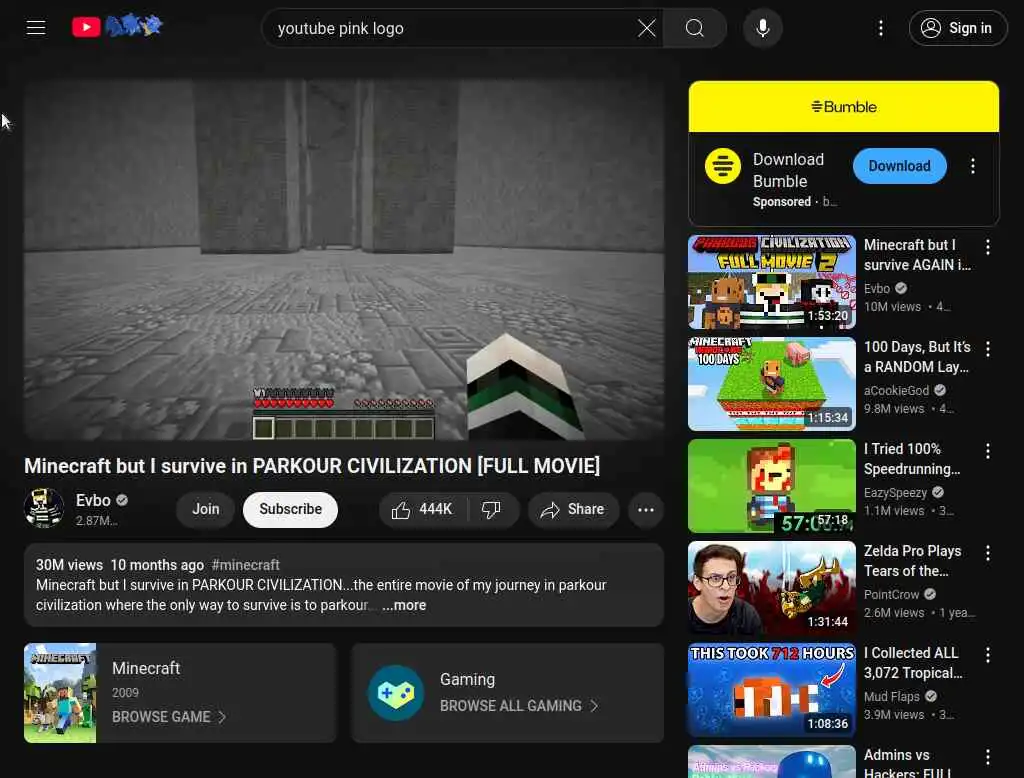
Task: Open options for Zelda Pro Plays video
Action: click(987, 553)
